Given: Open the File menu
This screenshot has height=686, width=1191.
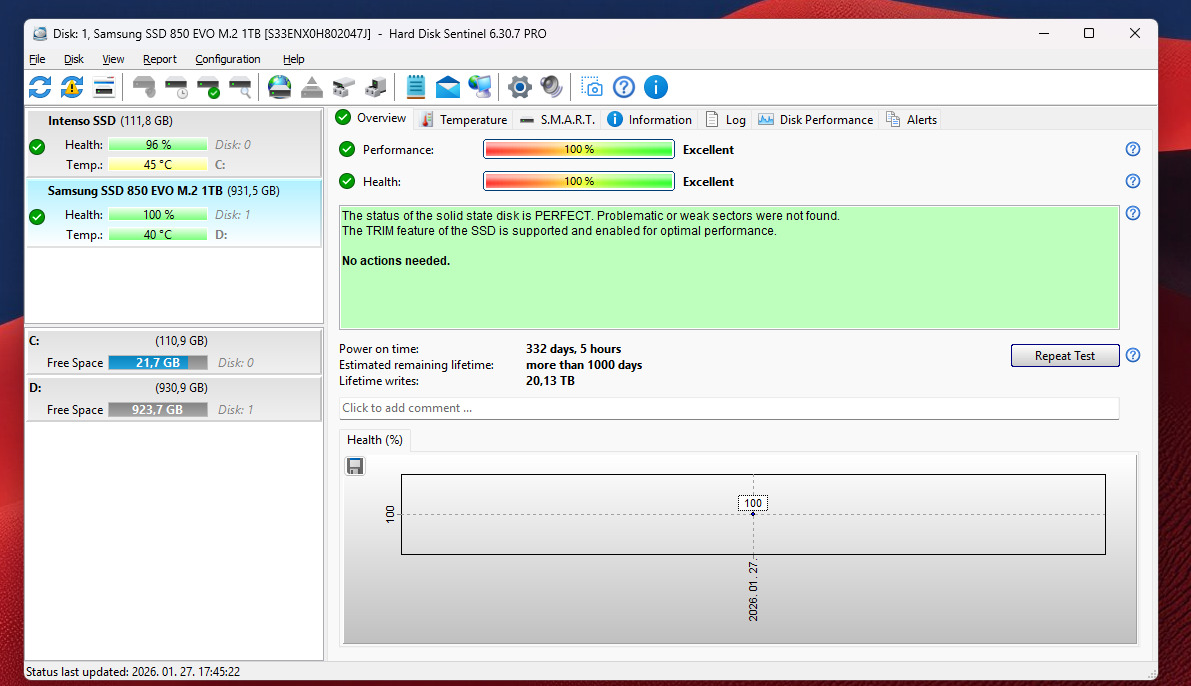Looking at the screenshot, I should coord(37,59).
